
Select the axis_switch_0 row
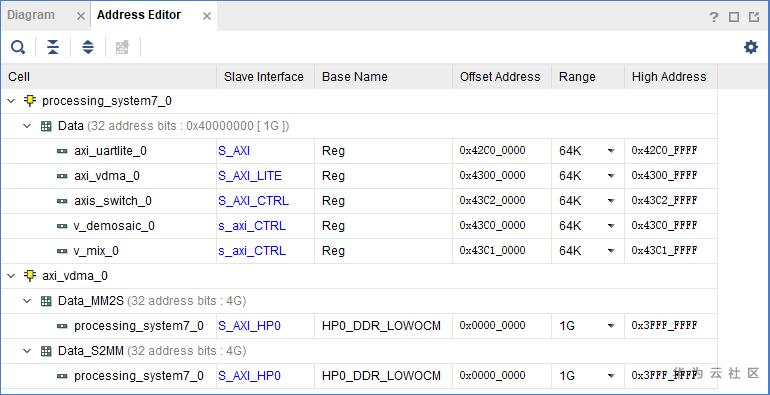pos(359,201)
